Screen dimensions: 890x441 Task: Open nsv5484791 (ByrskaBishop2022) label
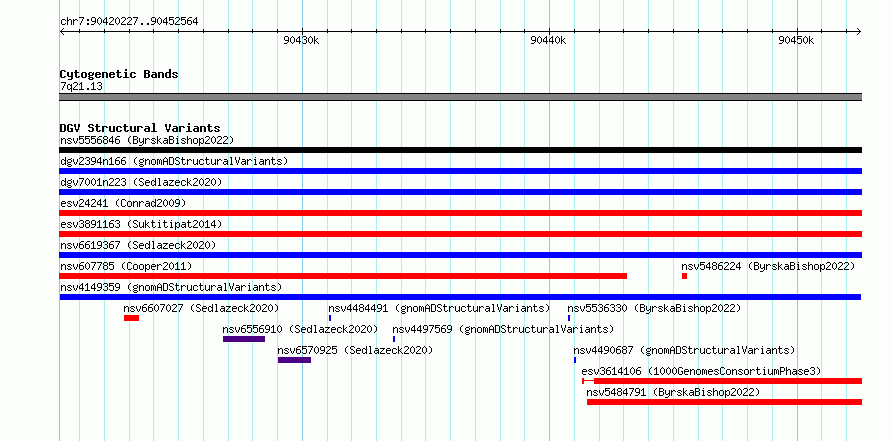point(673,392)
